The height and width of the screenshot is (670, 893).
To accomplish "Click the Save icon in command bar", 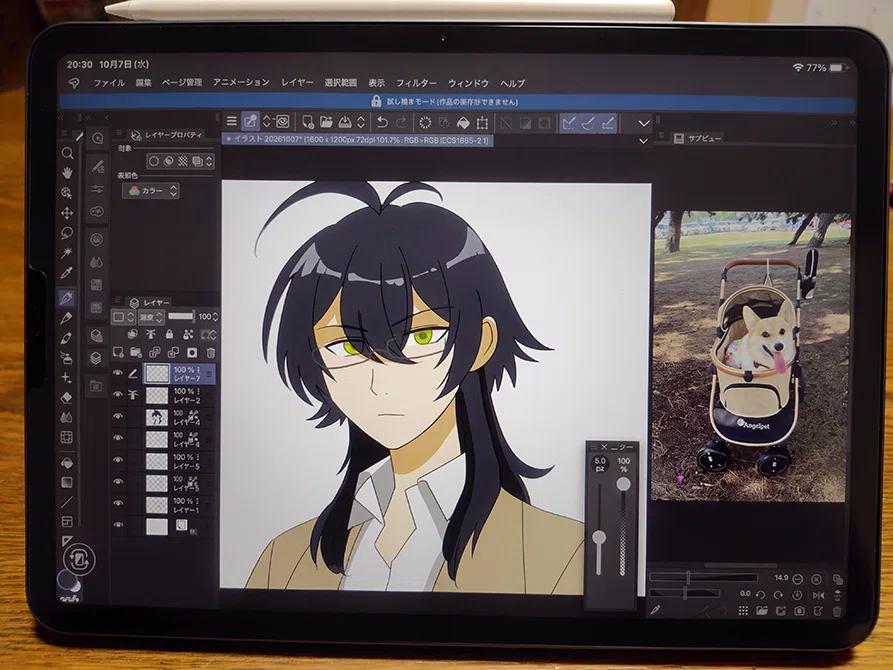I will [x=345, y=122].
